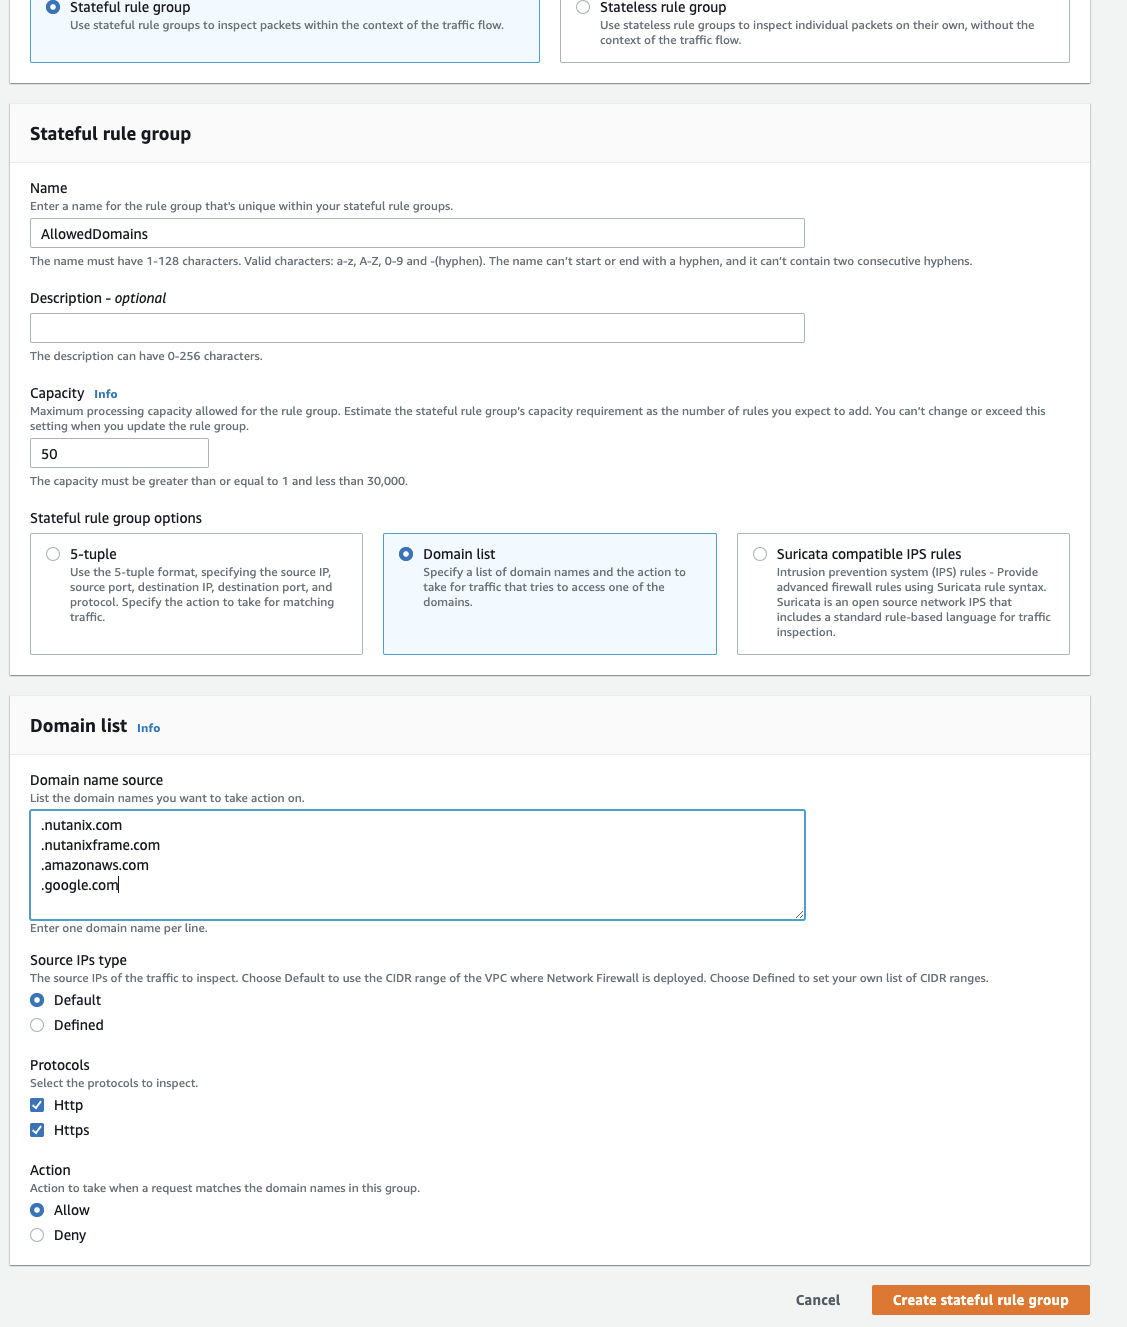1127x1327 pixels.
Task: Choose the Domain list option
Action: pos(406,554)
